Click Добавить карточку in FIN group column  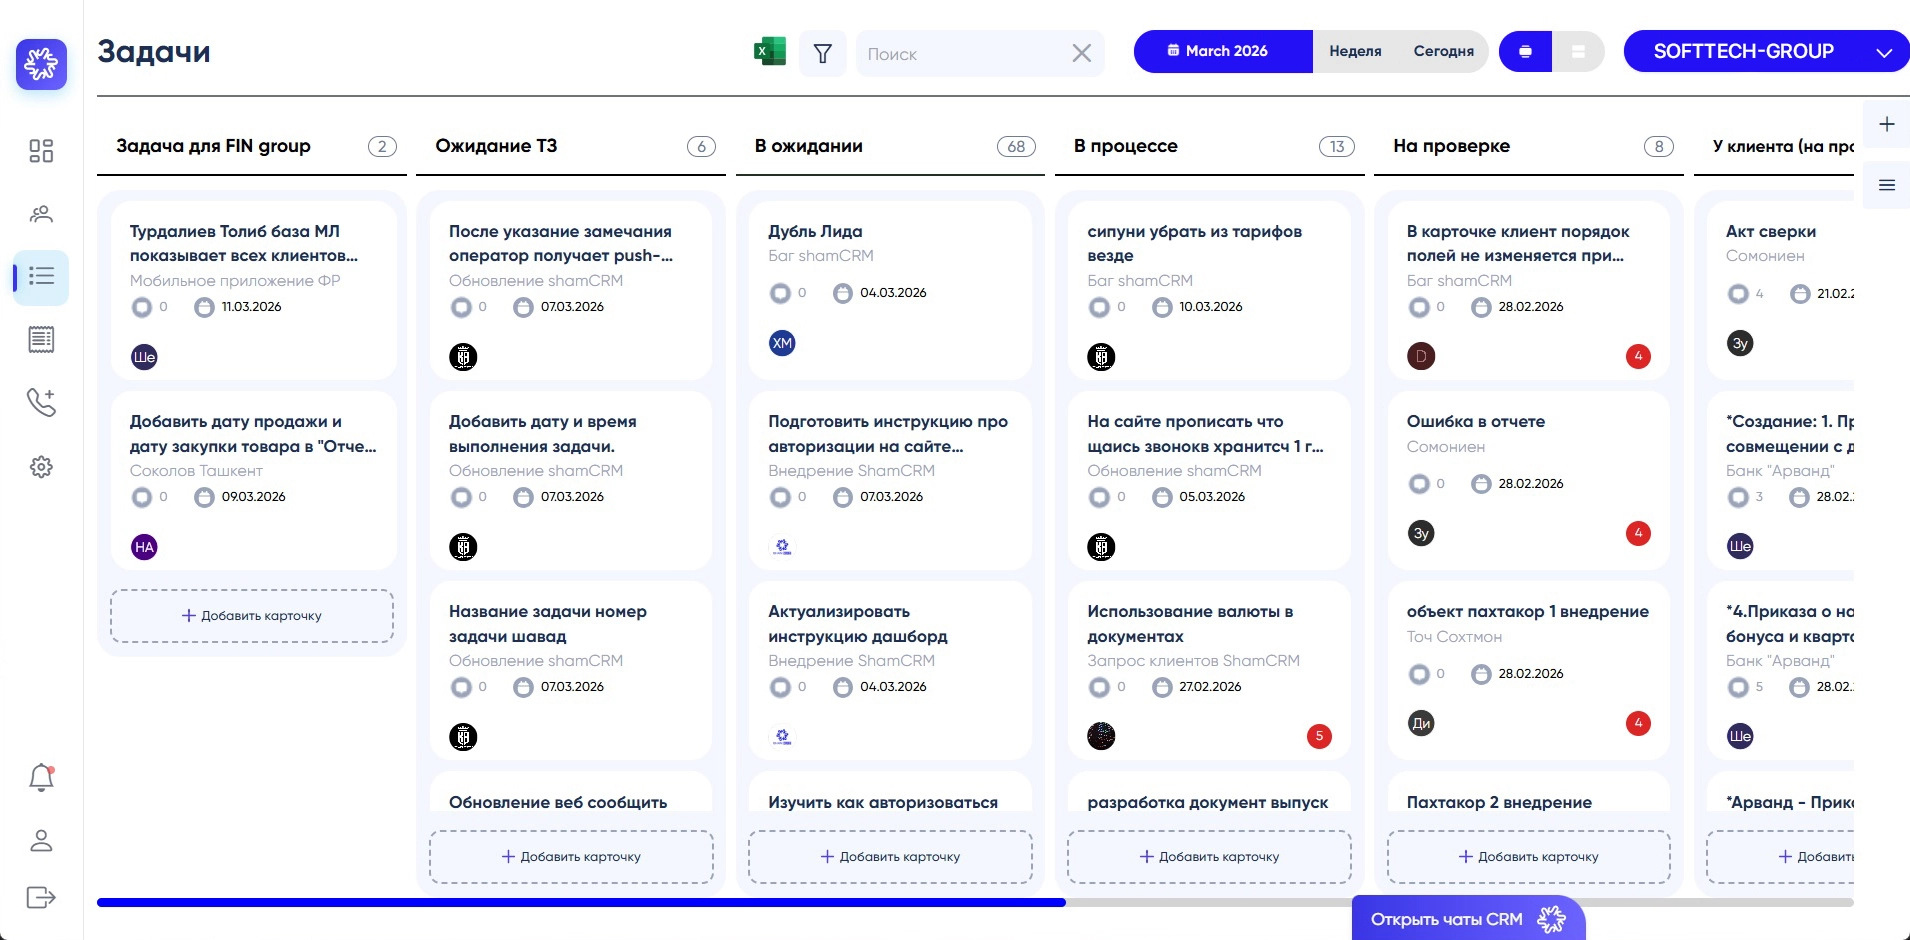point(252,616)
